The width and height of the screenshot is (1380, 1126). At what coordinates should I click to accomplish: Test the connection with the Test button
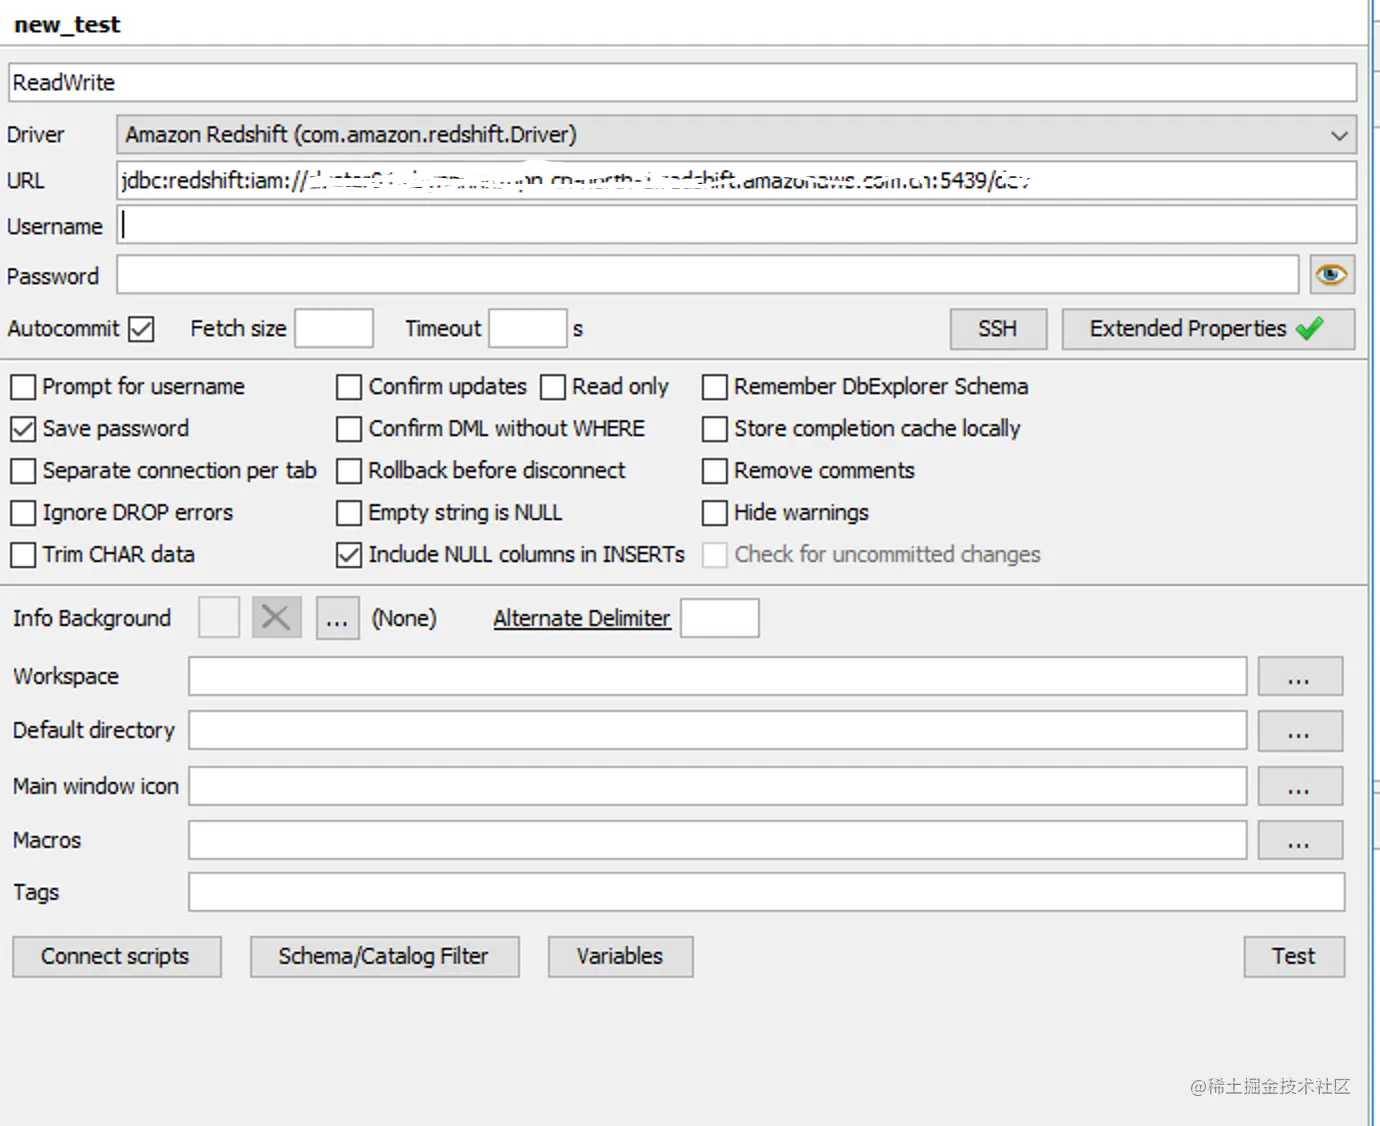(1294, 957)
